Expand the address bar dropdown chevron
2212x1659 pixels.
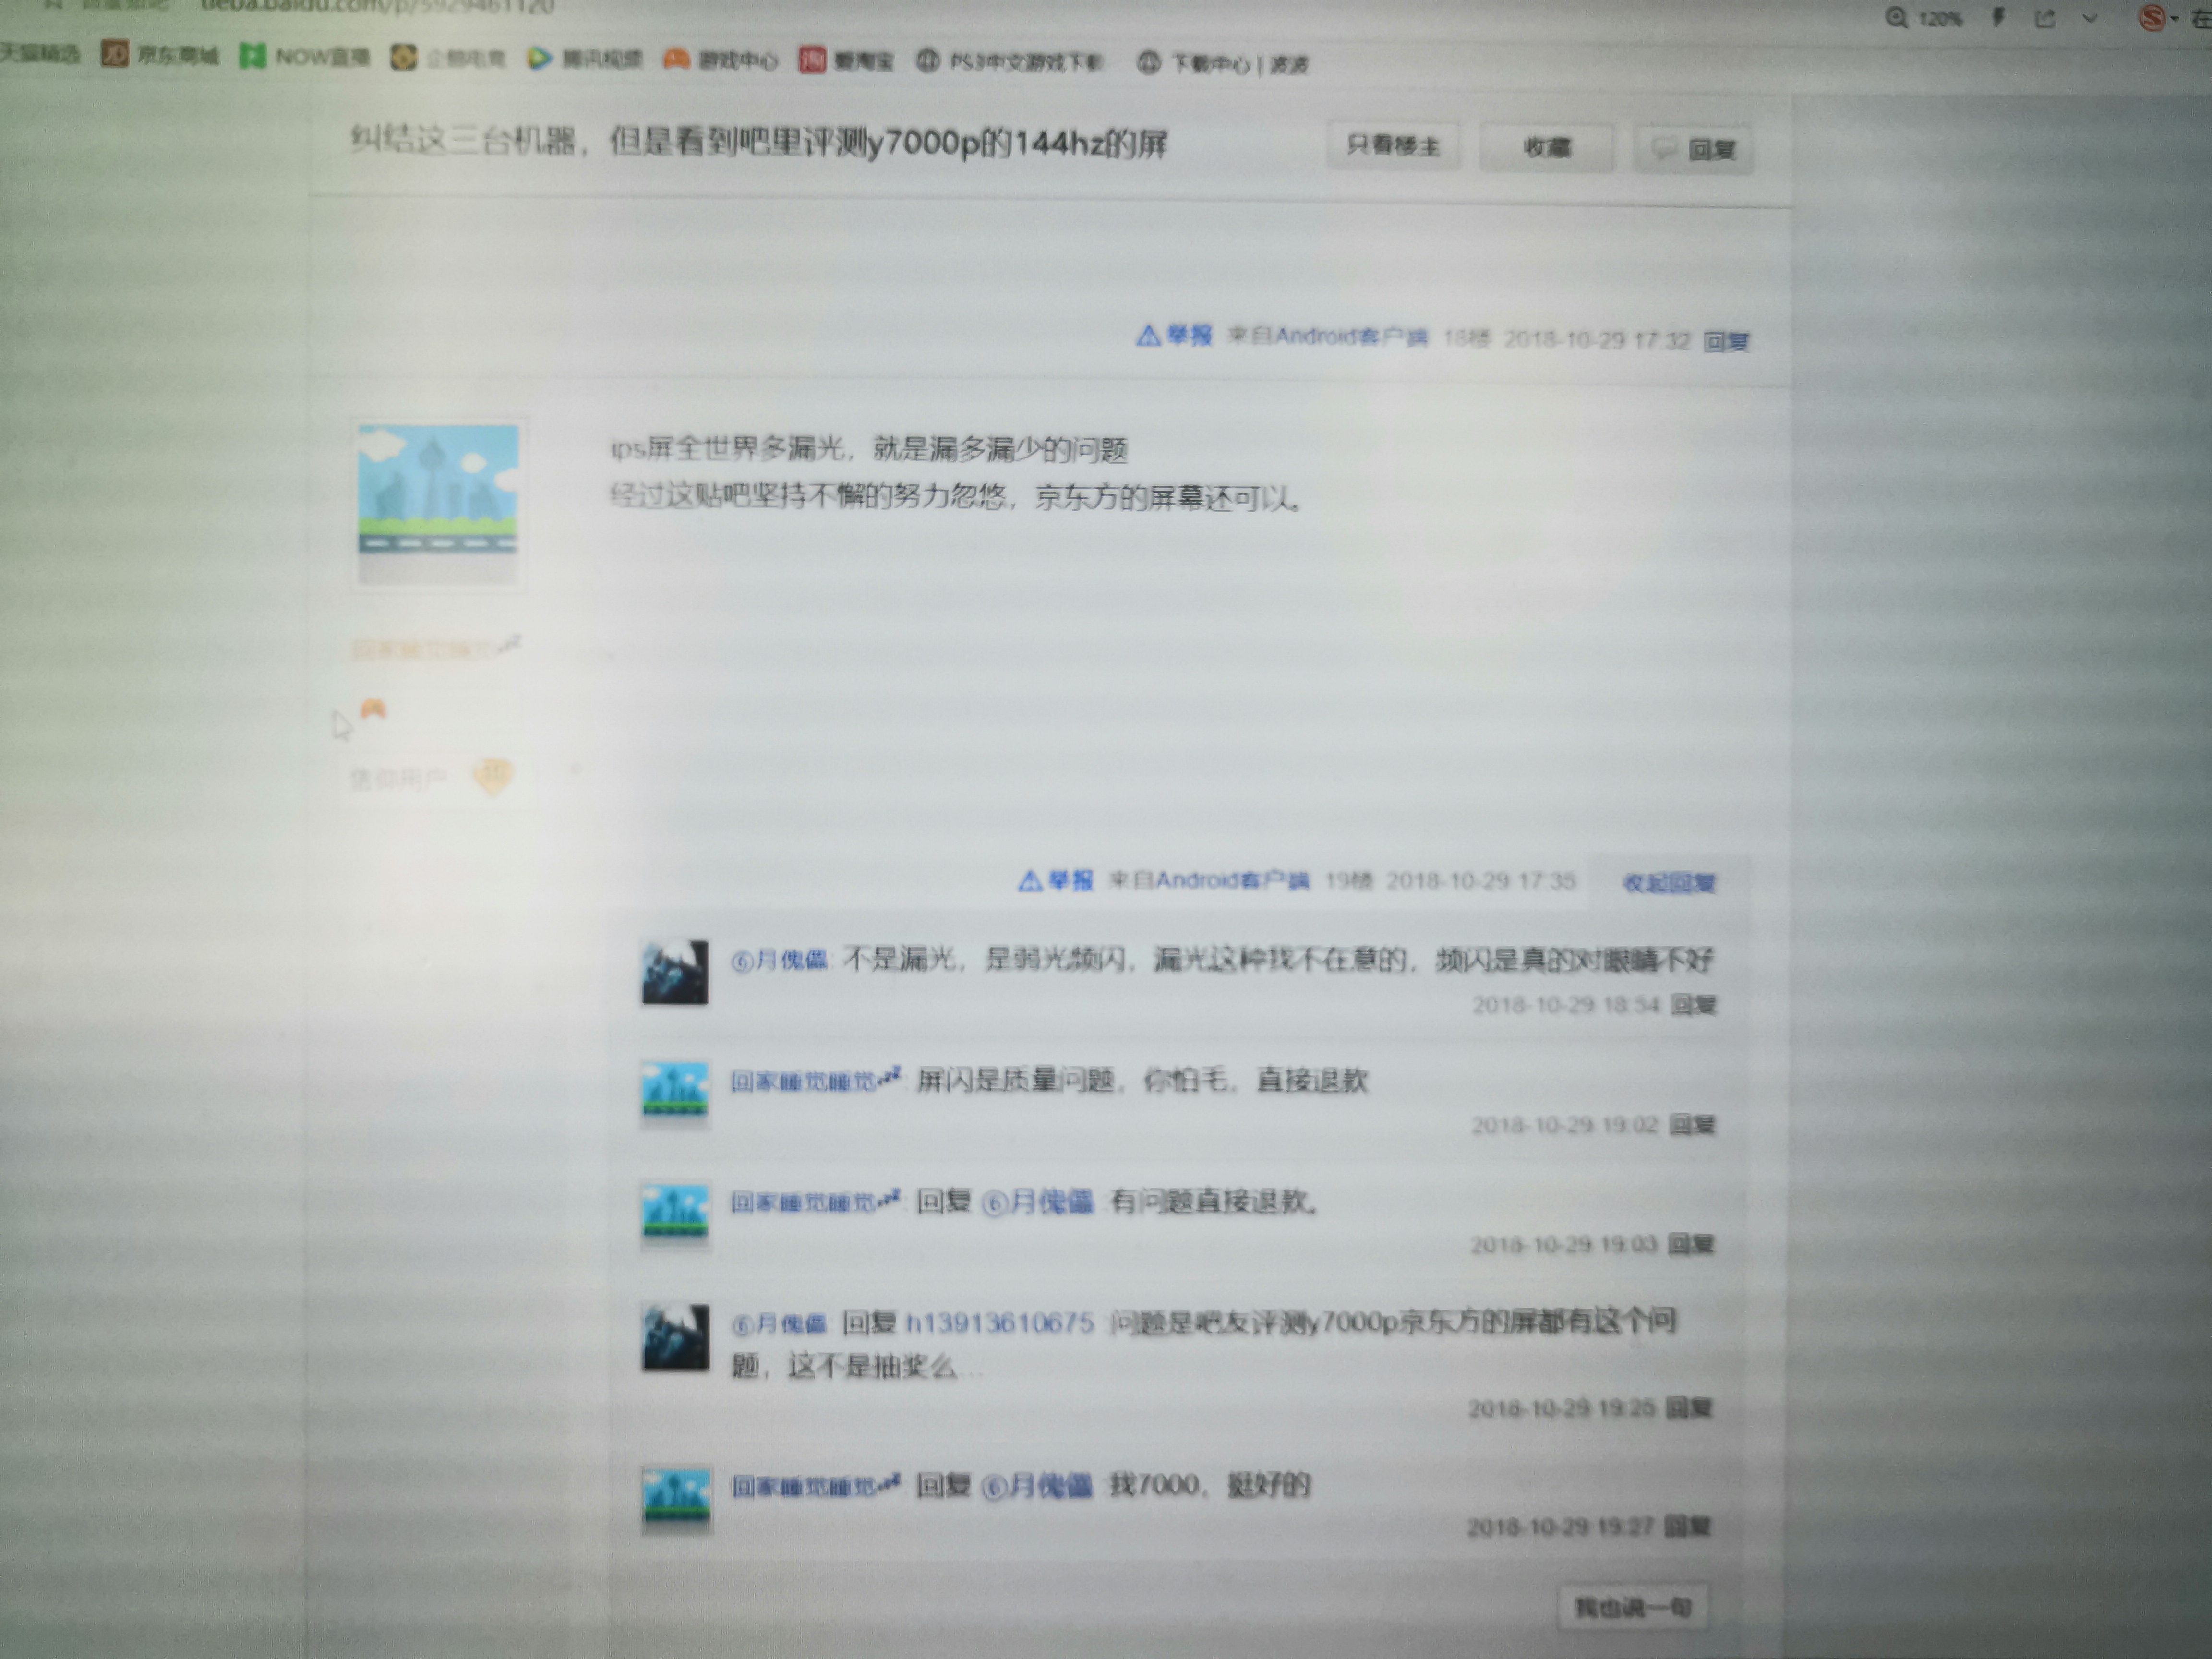point(2089,18)
